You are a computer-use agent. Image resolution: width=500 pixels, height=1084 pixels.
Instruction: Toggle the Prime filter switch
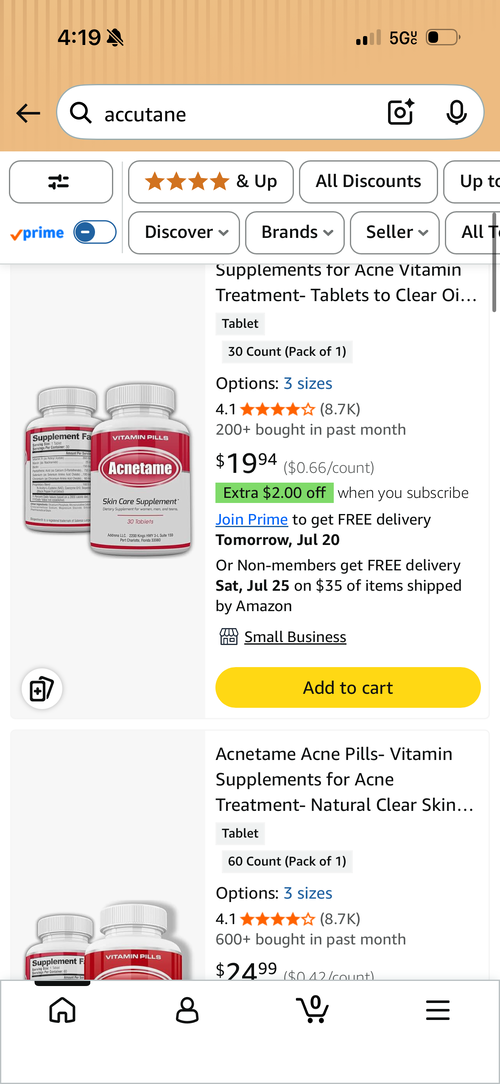point(95,232)
